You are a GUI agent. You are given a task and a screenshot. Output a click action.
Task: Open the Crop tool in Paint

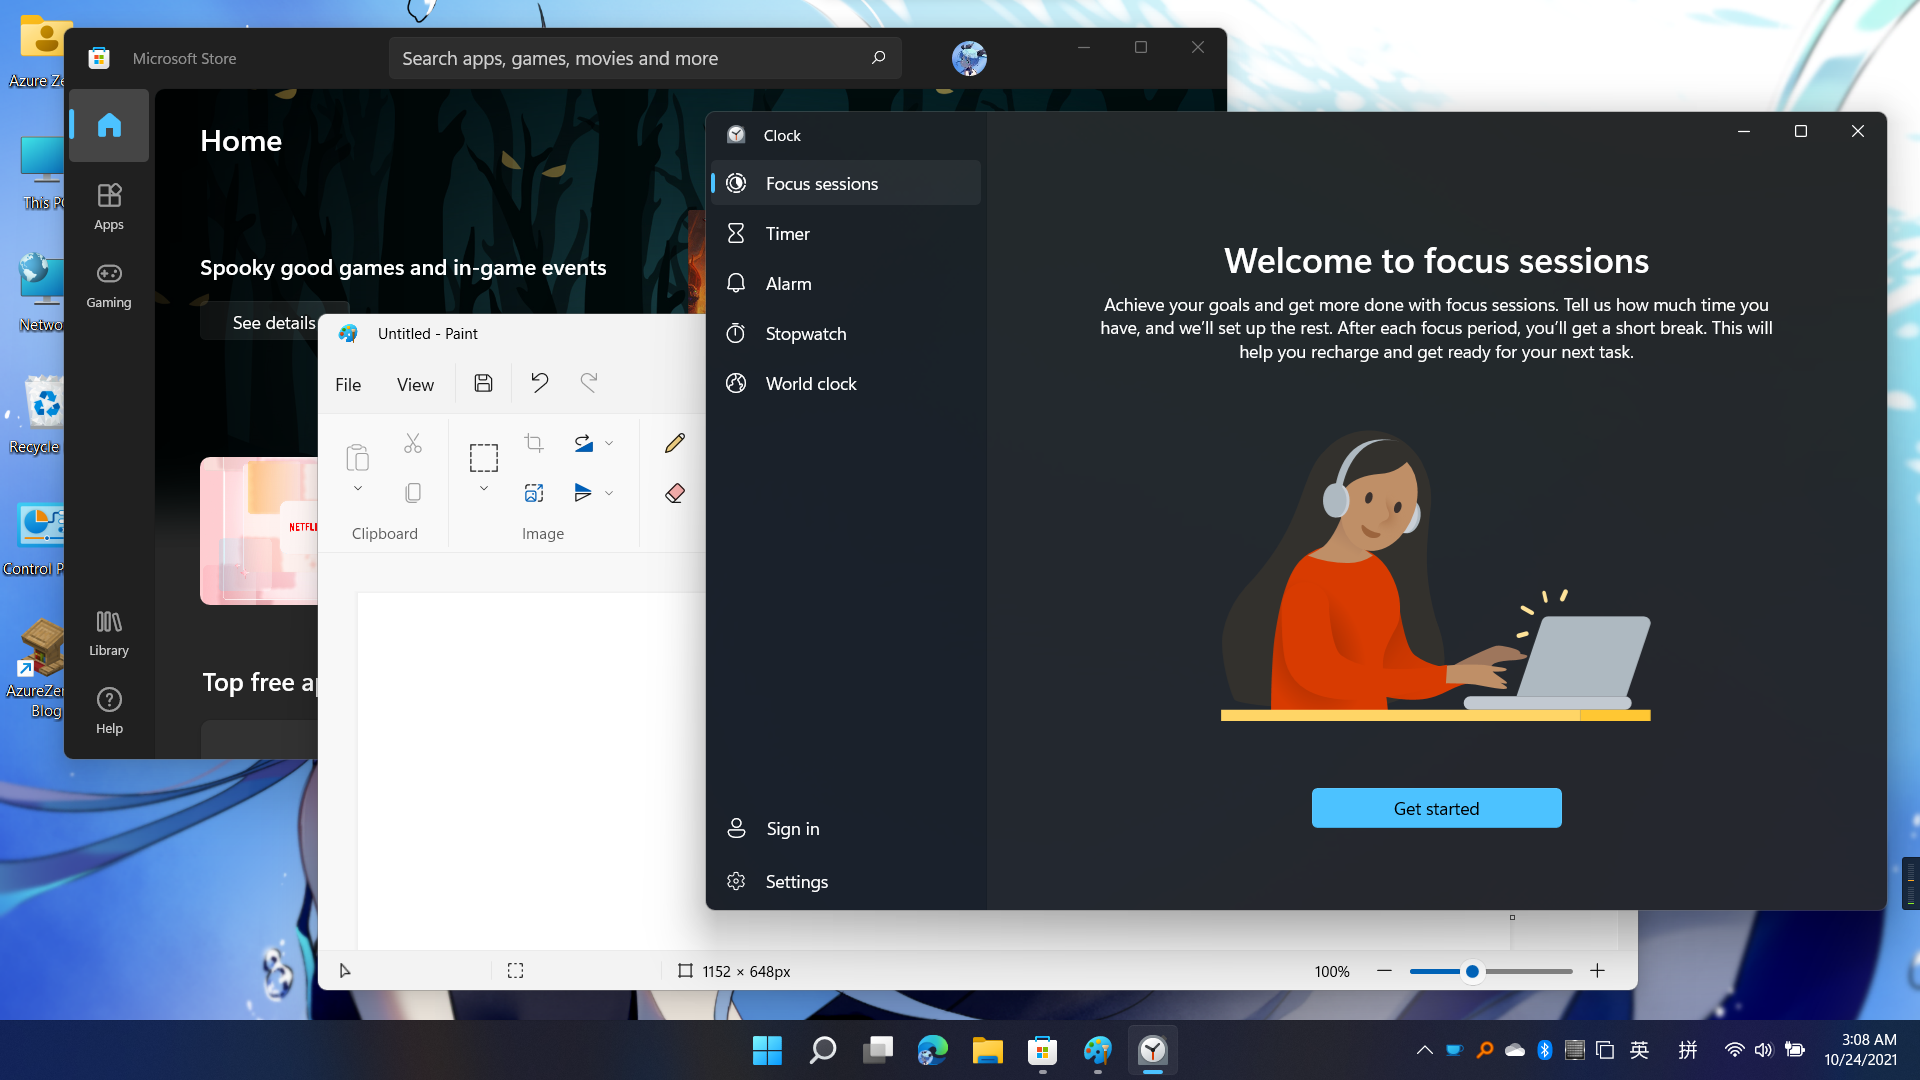point(534,442)
